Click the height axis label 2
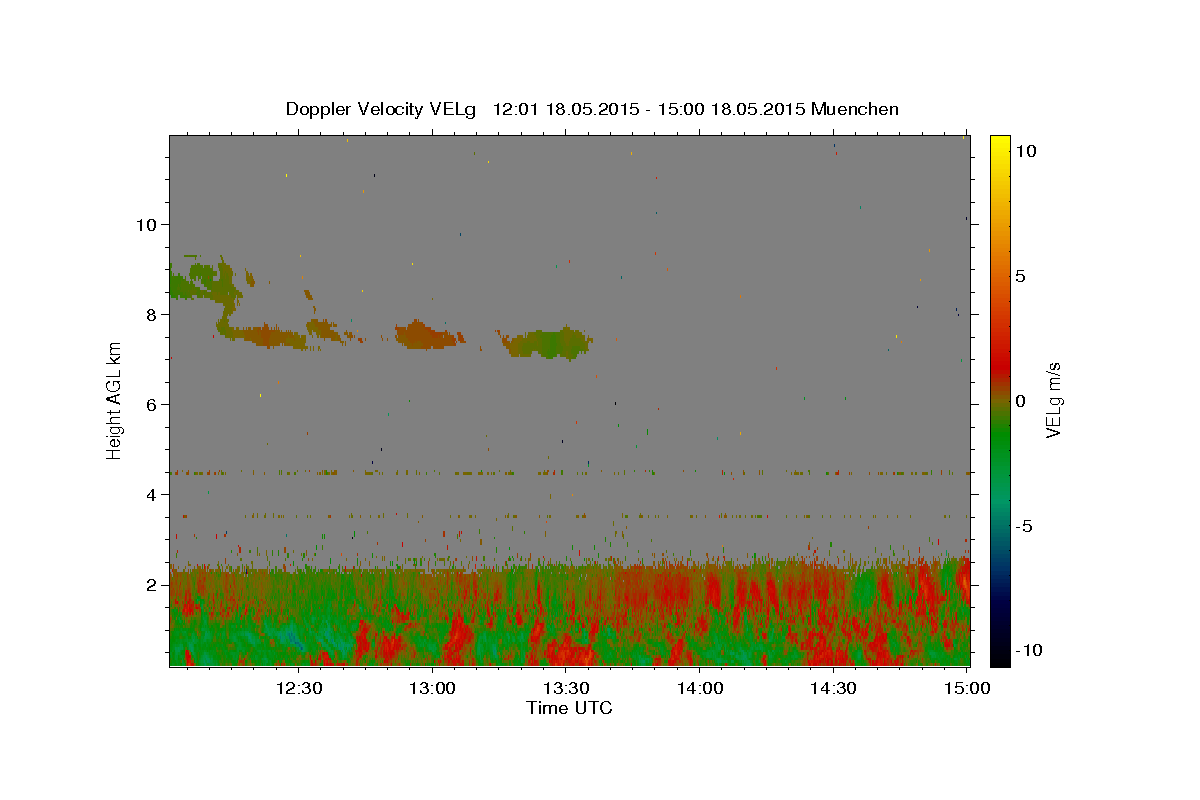Screen dimensions: 1200x800 point(150,585)
